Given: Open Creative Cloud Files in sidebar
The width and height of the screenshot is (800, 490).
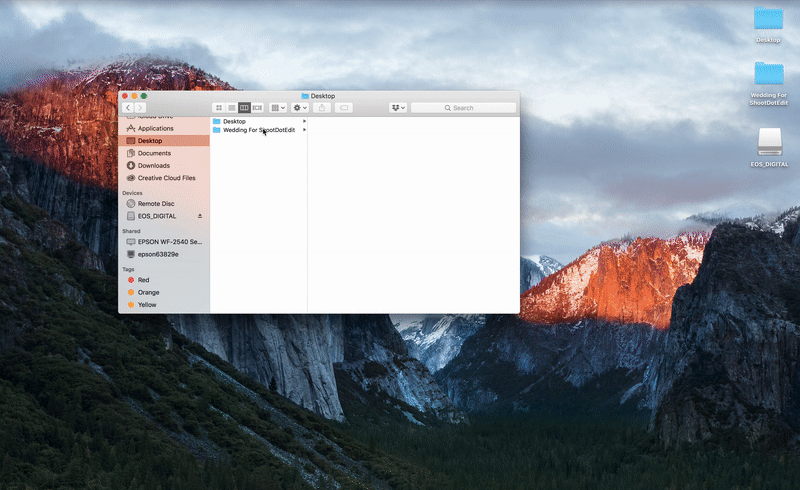Looking at the screenshot, I should click(166, 178).
